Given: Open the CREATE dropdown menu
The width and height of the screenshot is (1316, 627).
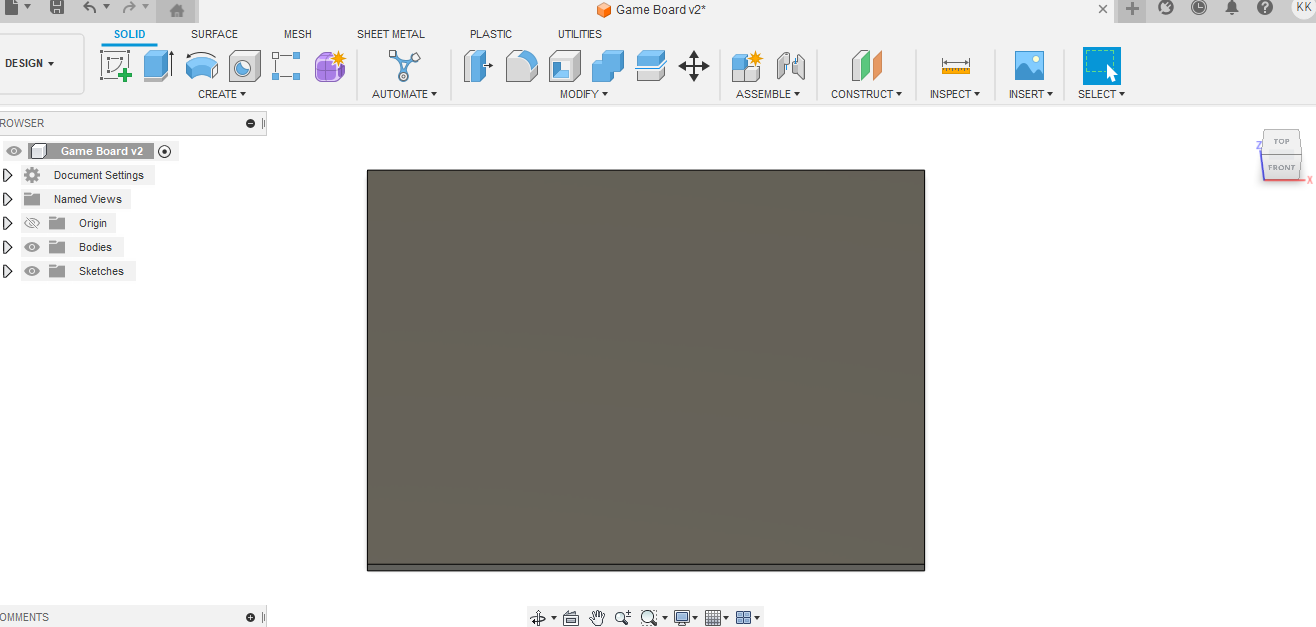Looking at the screenshot, I should pyautogui.click(x=222, y=94).
